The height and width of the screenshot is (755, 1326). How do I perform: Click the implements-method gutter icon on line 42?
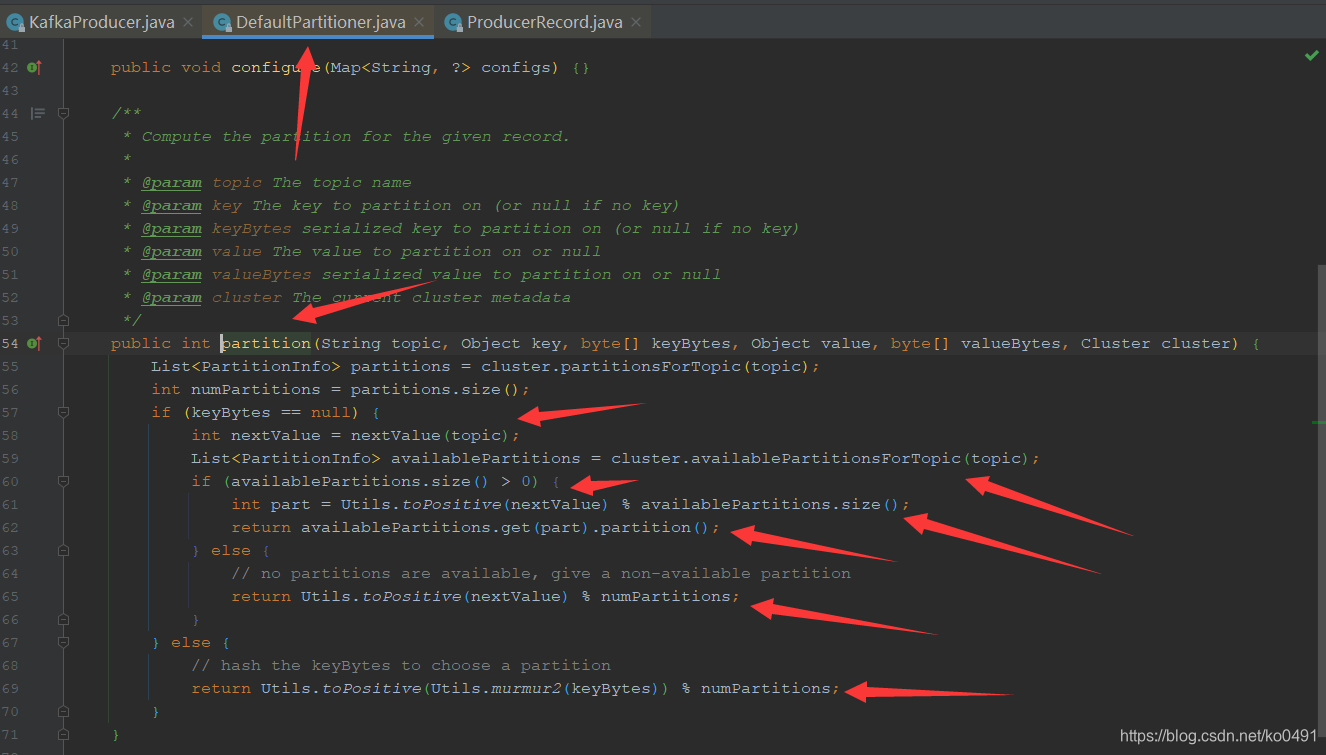coord(34,68)
